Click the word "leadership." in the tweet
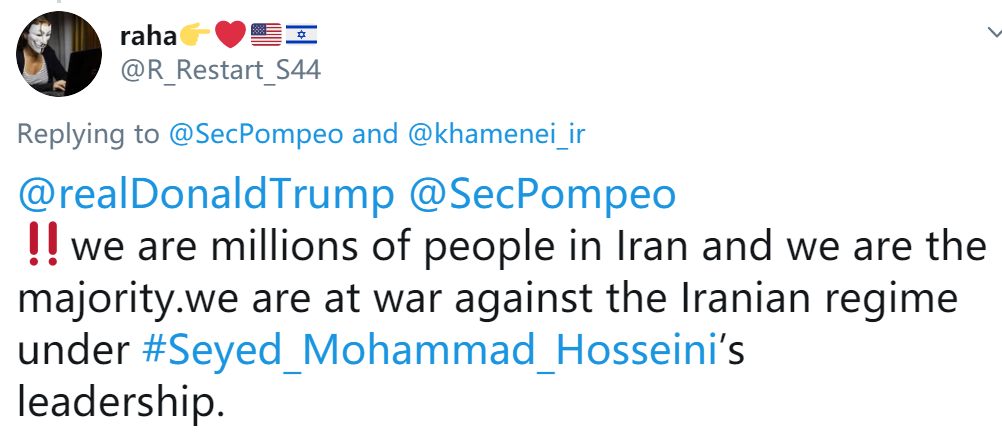1002x433 pixels. pos(116,402)
